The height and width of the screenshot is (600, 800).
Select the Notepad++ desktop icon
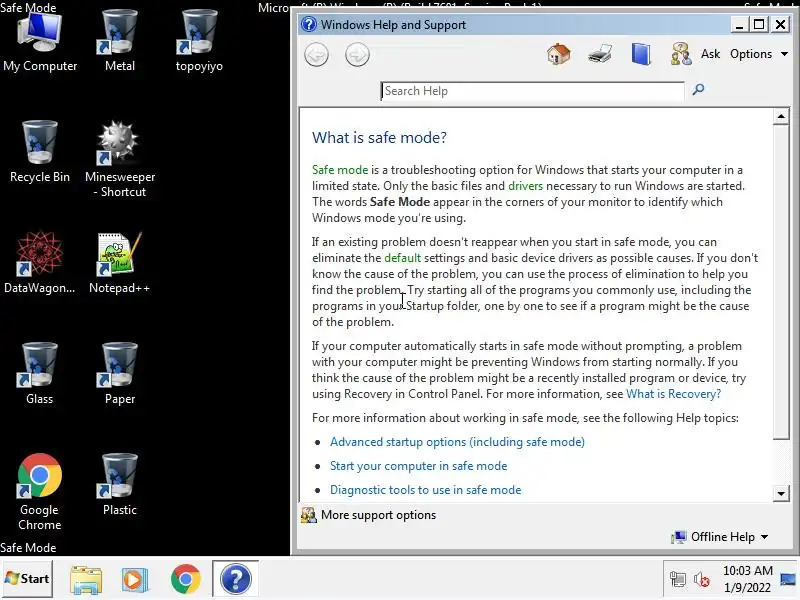pyautogui.click(x=119, y=263)
